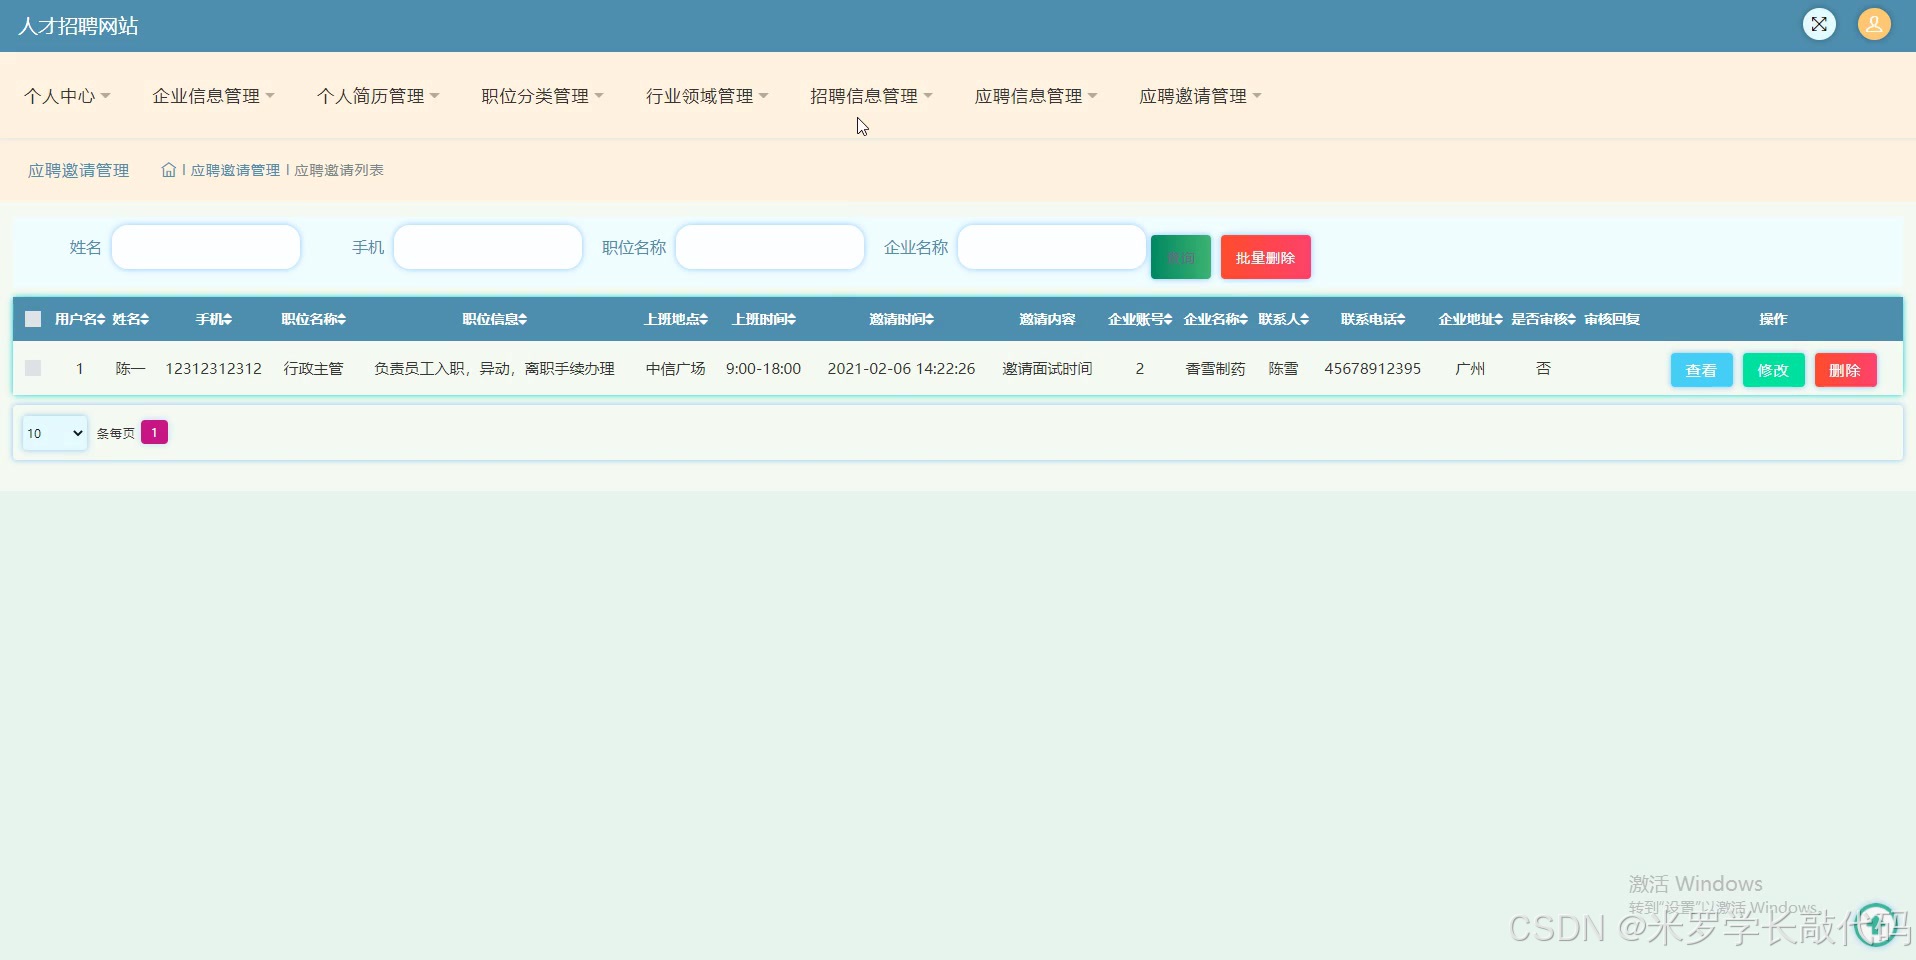Click the 陈雪 contact person cell
Screen dimensions: 1916x960
pos(1283,368)
